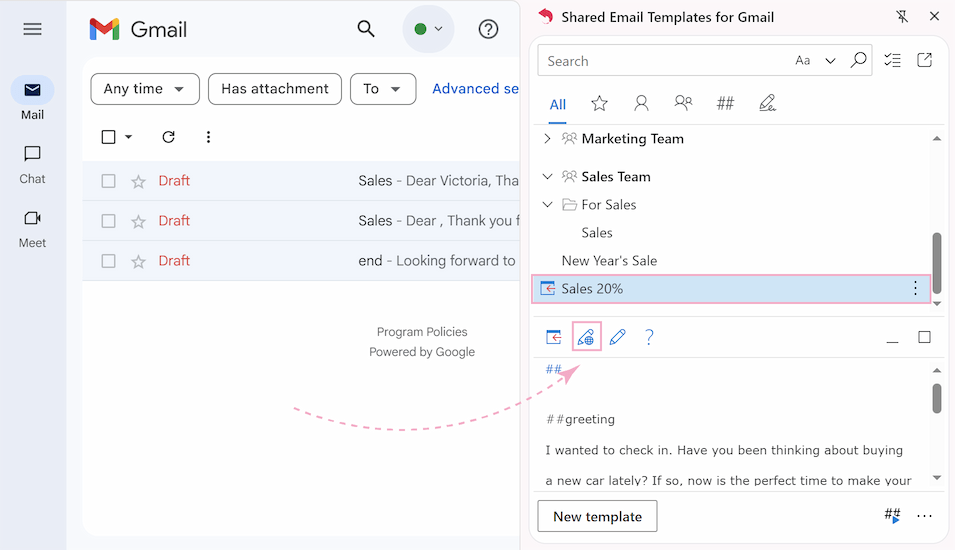Viewport: 955px width, 550px height.
Task: Tick checkbox of 'Sales - Dear , Thank you' draft
Action: (108, 220)
